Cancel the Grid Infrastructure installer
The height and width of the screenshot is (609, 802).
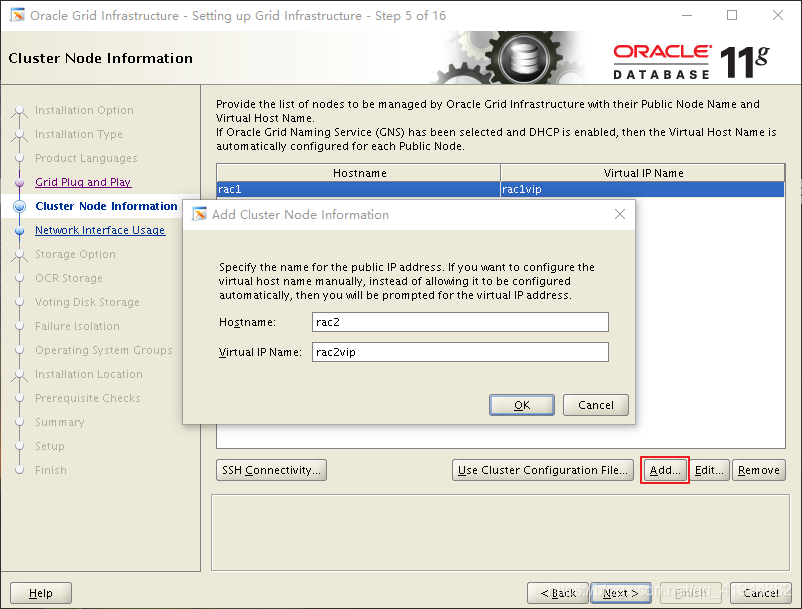pyautogui.click(x=761, y=593)
